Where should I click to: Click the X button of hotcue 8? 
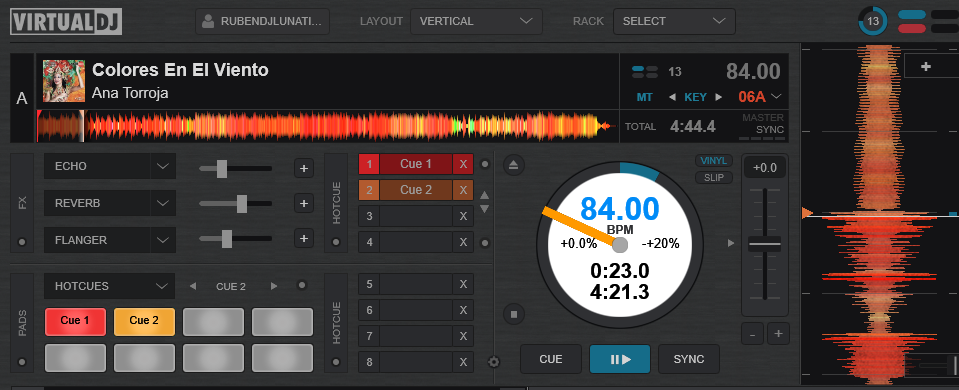point(463,362)
